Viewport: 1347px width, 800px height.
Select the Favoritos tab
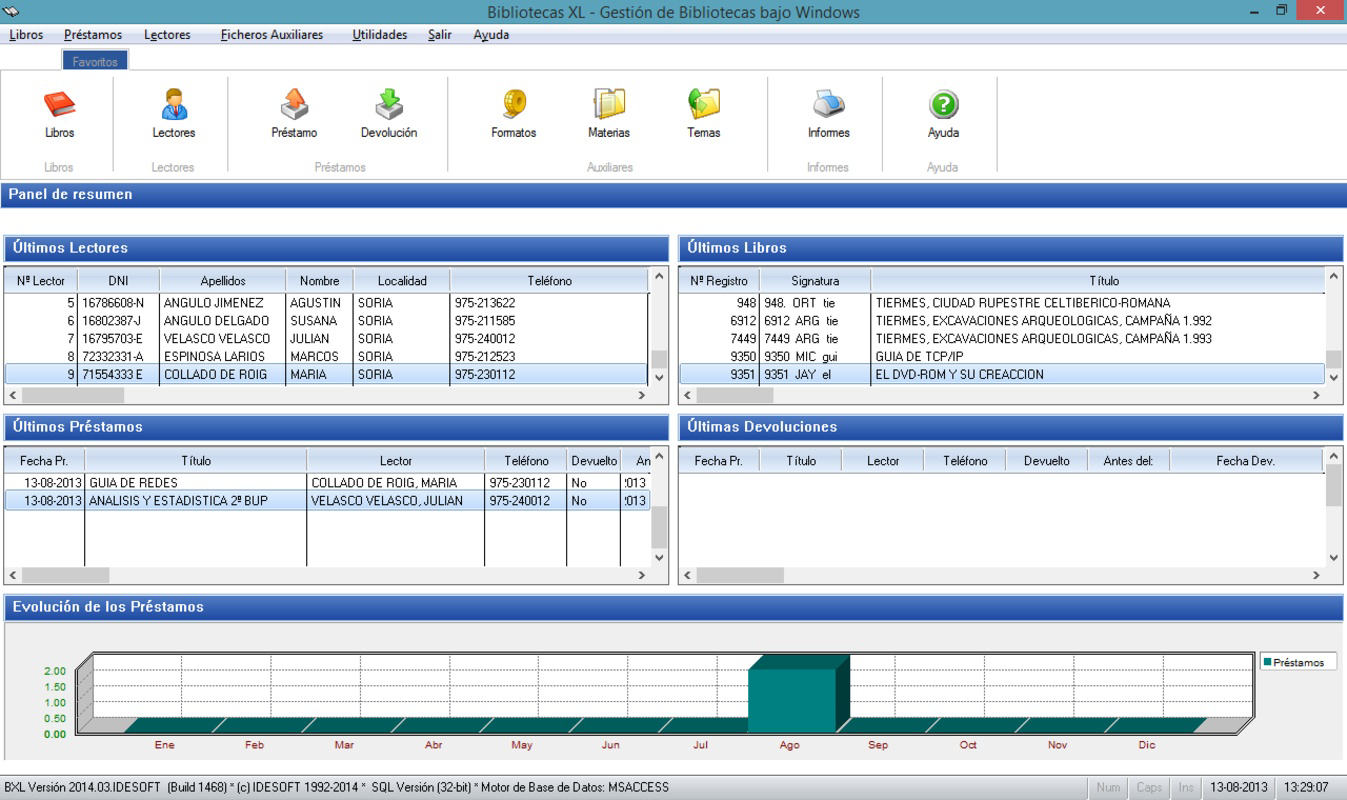(x=96, y=61)
